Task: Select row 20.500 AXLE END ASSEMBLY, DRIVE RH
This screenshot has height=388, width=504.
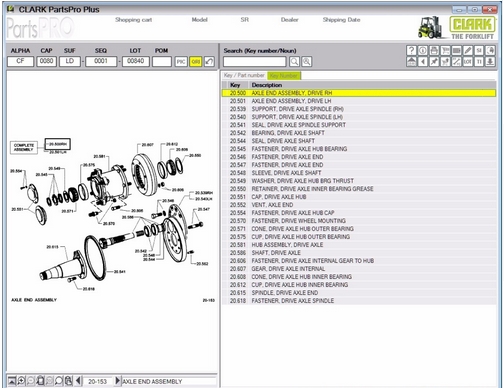Action: pyautogui.click(x=359, y=93)
